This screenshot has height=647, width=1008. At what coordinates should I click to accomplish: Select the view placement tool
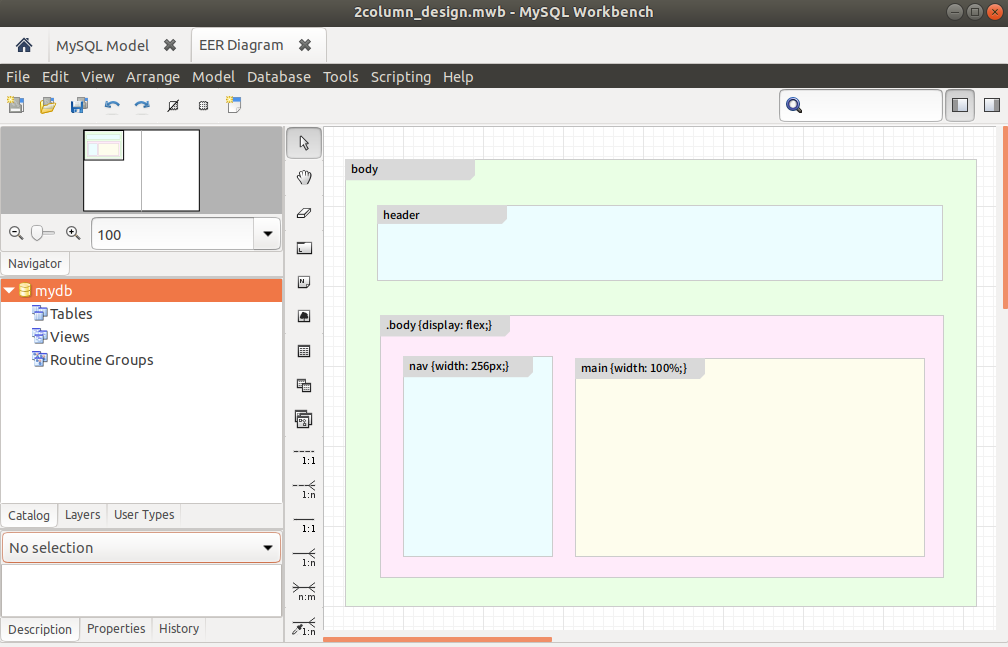304,385
